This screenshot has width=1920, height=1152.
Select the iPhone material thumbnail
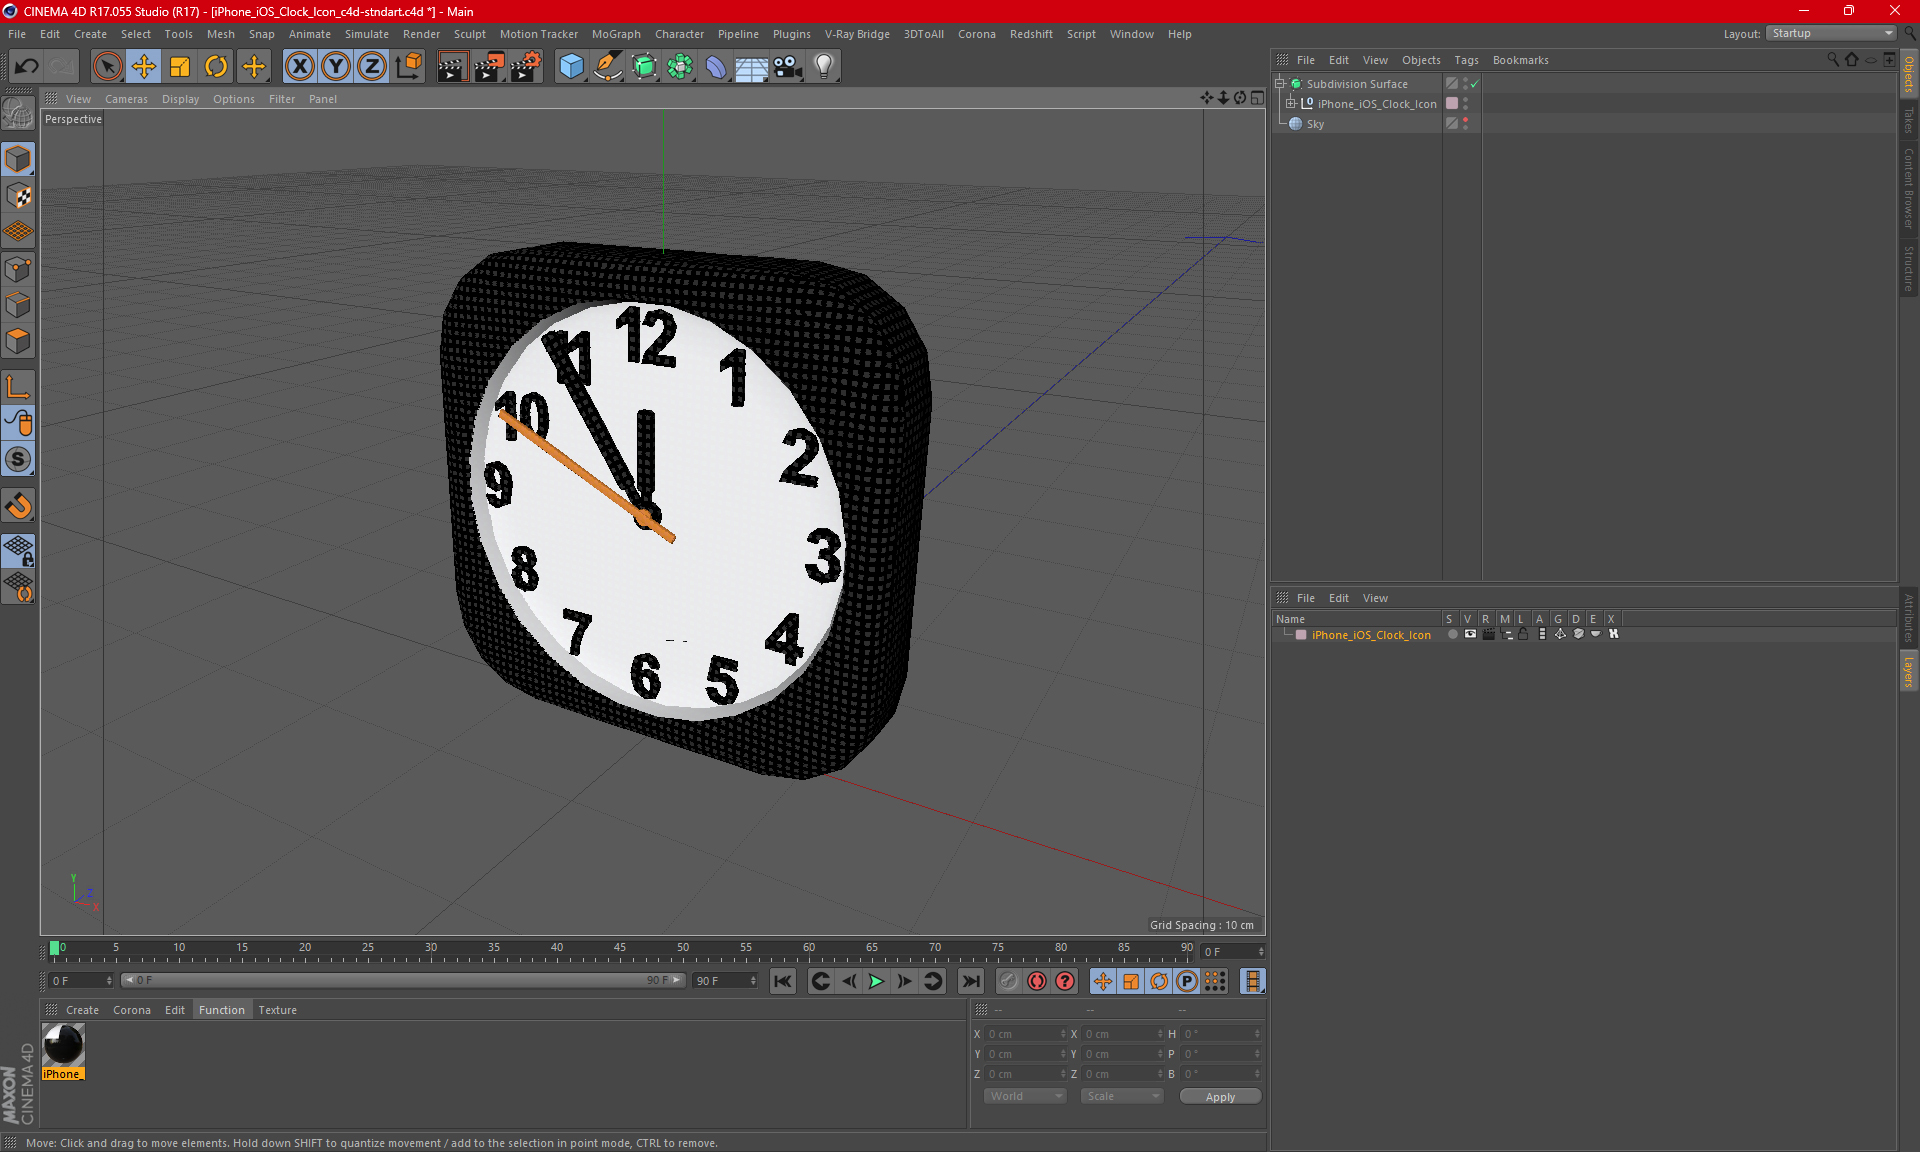tap(63, 1046)
